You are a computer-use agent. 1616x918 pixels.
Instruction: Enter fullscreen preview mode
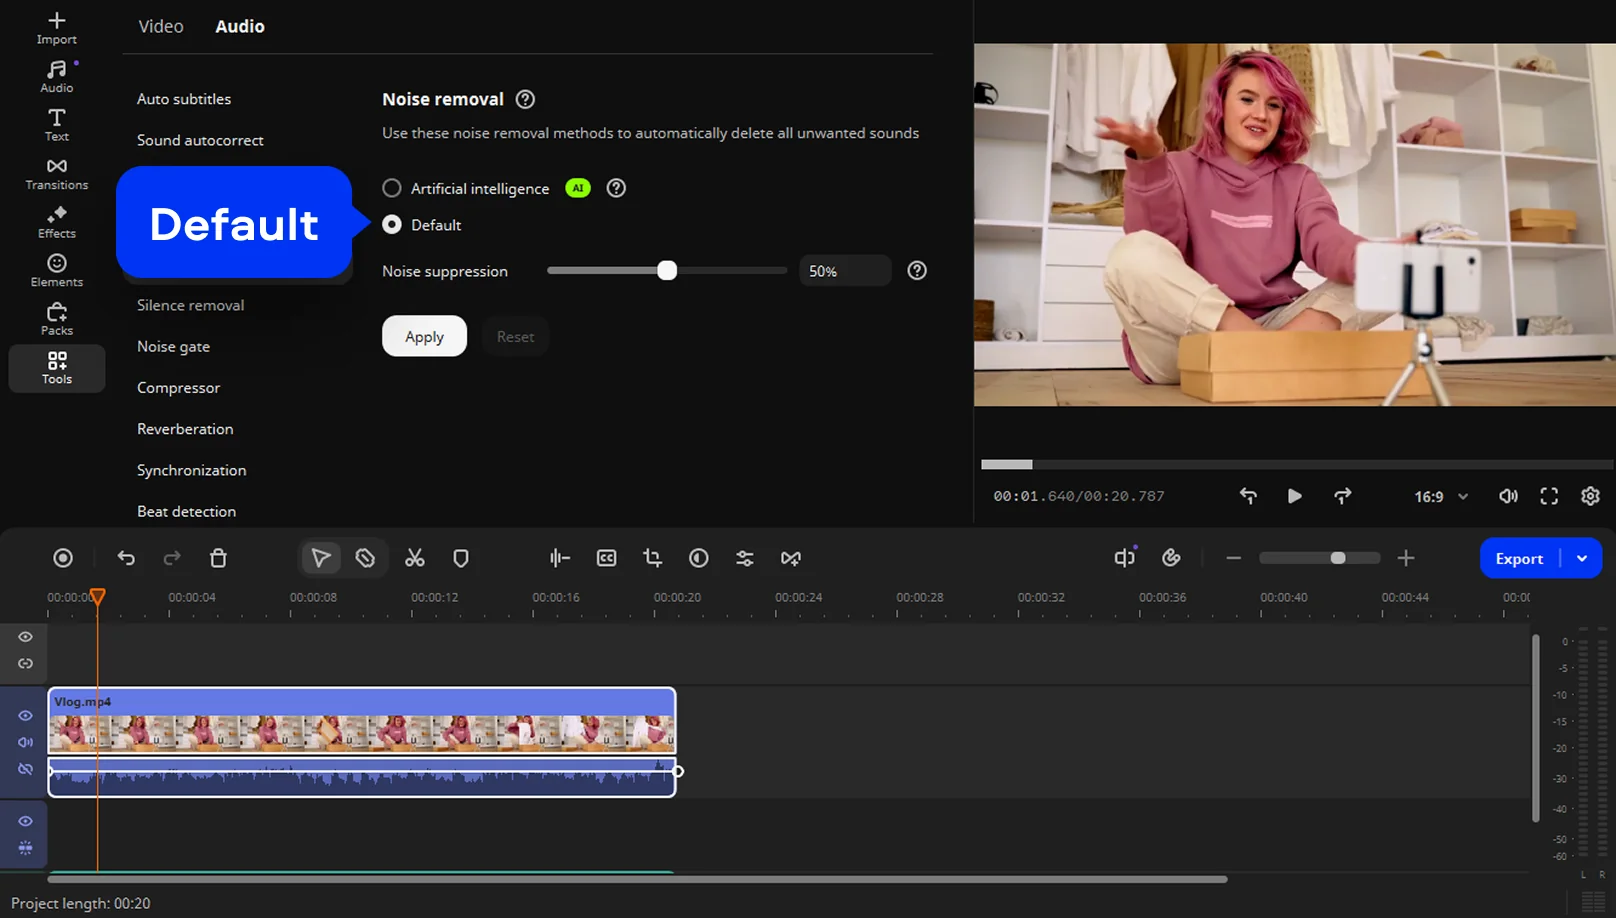1549,496
